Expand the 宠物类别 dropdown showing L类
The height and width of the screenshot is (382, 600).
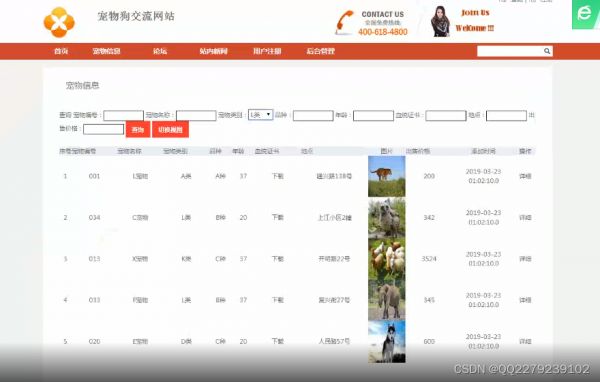(x=260, y=114)
